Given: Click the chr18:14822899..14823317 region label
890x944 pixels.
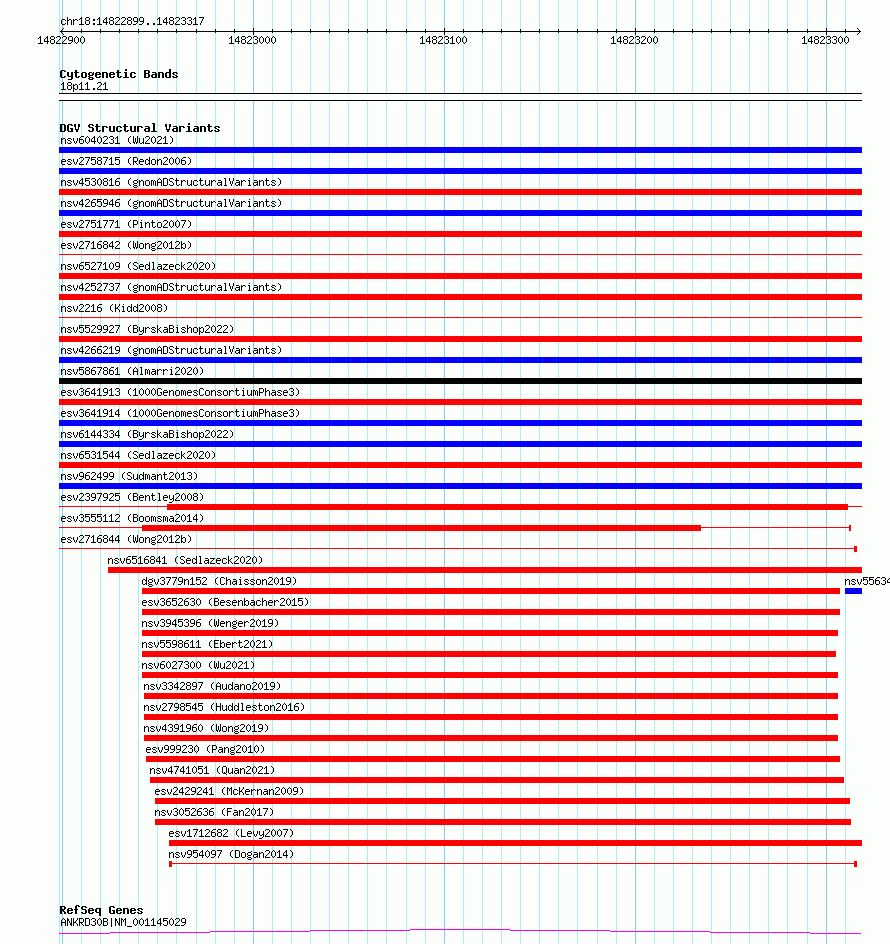Looking at the screenshot, I should (132, 21).
